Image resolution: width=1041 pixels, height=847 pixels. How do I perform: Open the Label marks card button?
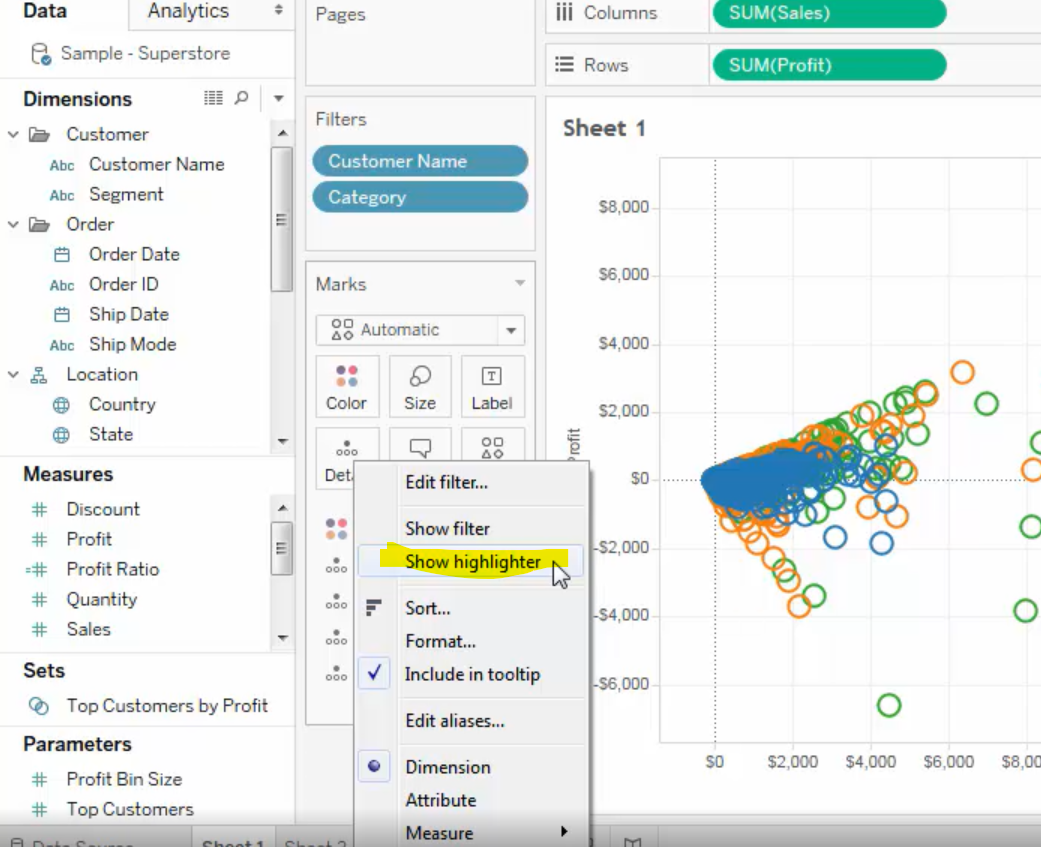(x=492, y=386)
